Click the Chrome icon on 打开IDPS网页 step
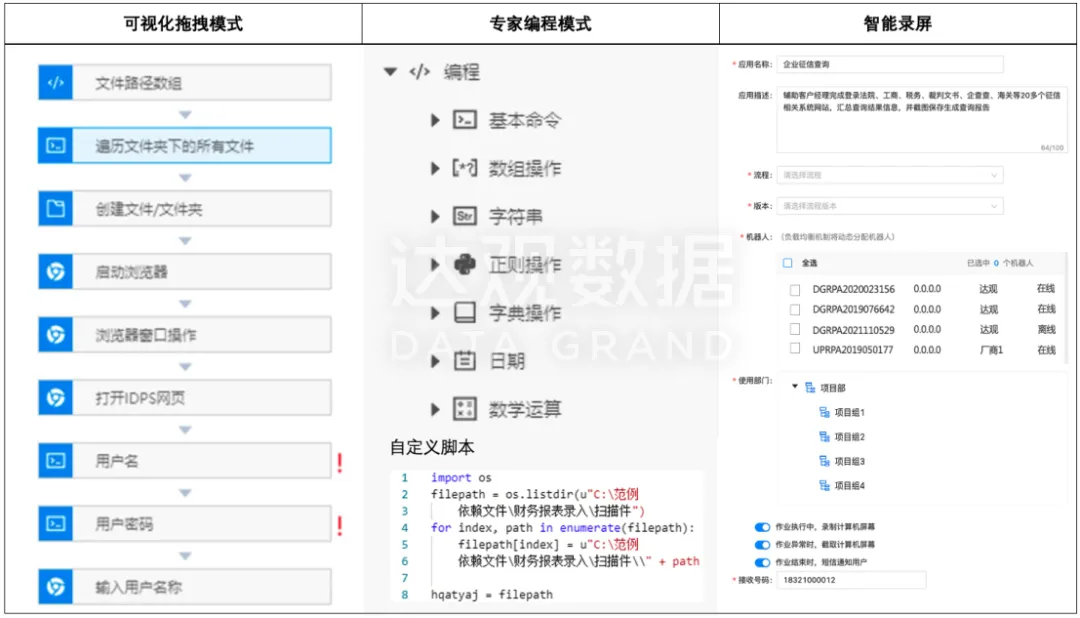The width and height of the screenshot is (1080, 618). [x=55, y=398]
